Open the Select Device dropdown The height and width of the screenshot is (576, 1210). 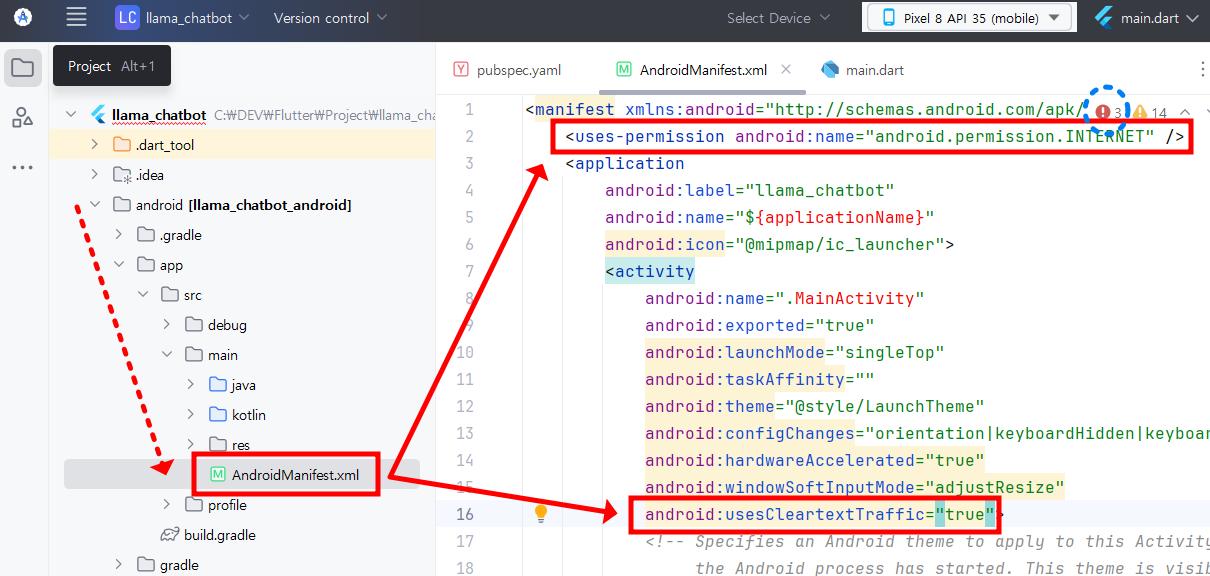coord(778,18)
